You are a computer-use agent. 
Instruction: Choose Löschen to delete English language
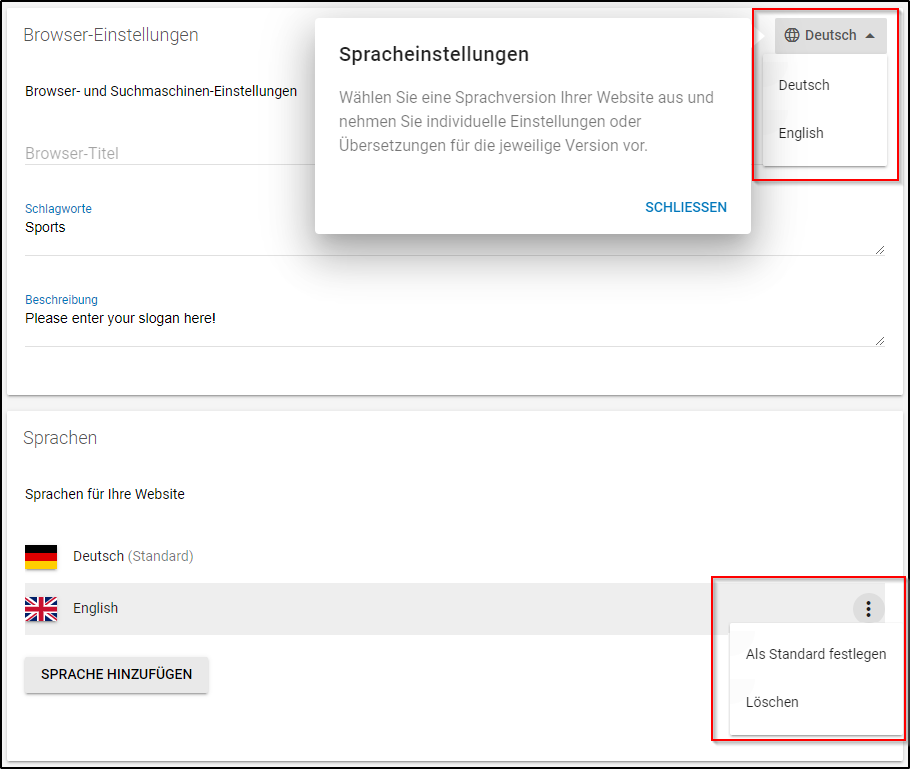click(772, 702)
